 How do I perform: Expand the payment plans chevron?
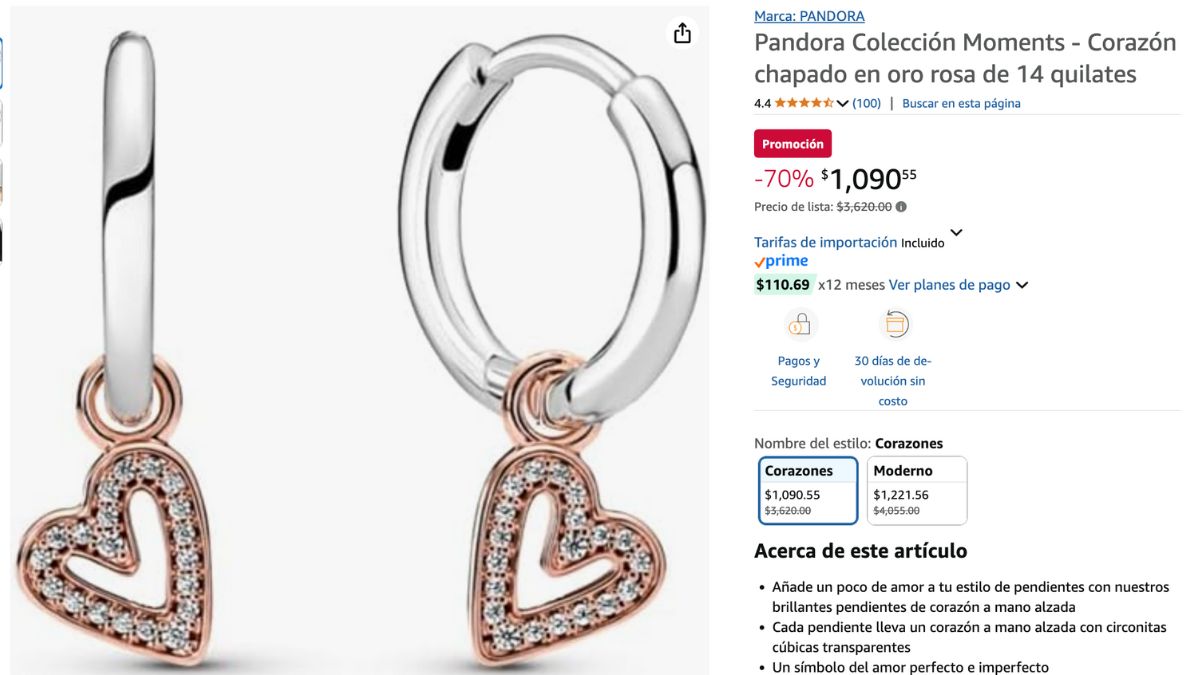click(1022, 285)
